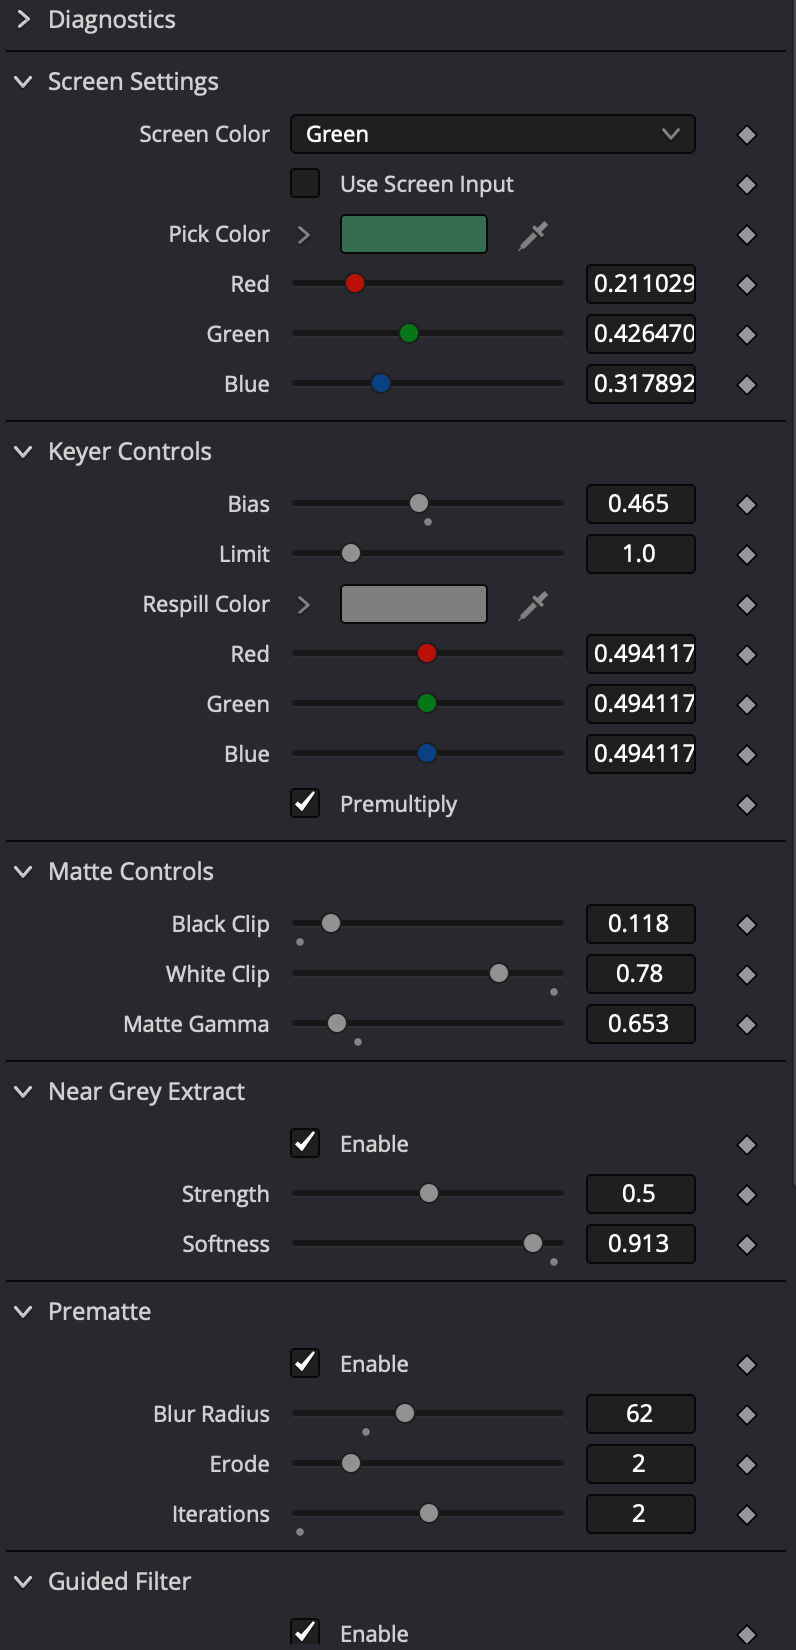Click the Guided Filter section title
This screenshot has width=796, height=1650.
point(119,1582)
